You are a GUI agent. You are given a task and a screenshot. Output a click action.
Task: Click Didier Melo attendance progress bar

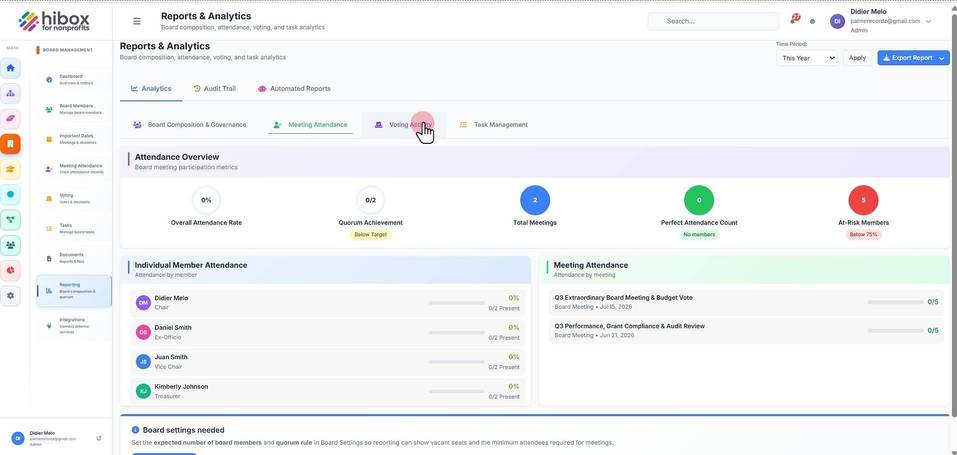tap(457, 303)
